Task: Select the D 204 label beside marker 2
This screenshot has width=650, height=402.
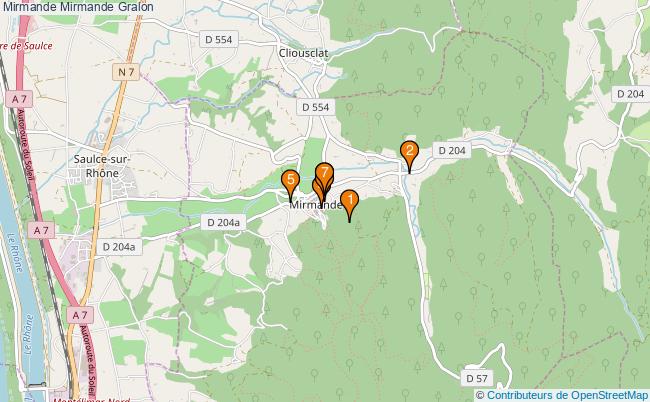Action: click(x=452, y=150)
